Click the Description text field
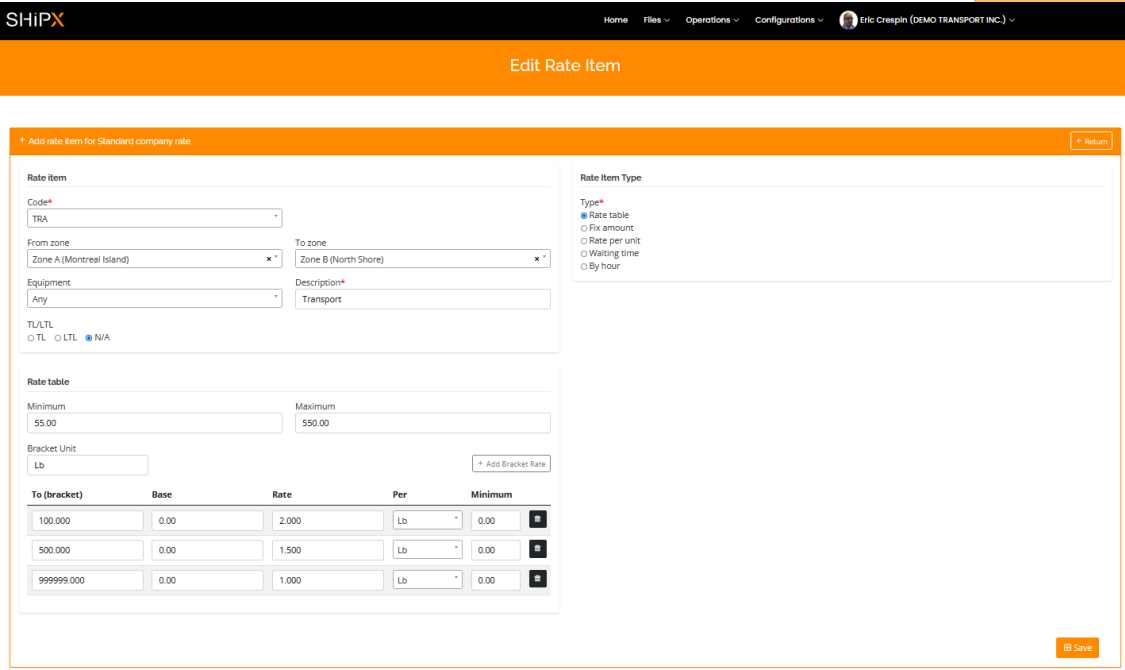 pyautogui.click(x=422, y=299)
